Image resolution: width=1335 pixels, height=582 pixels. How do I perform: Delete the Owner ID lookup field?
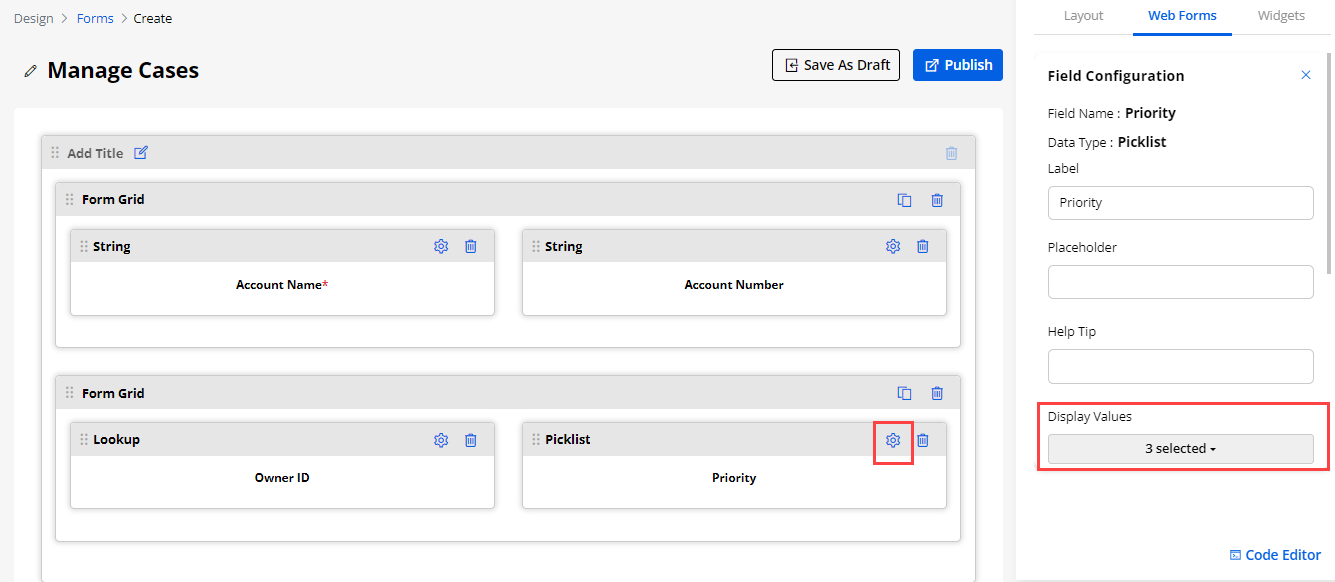tap(471, 440)
